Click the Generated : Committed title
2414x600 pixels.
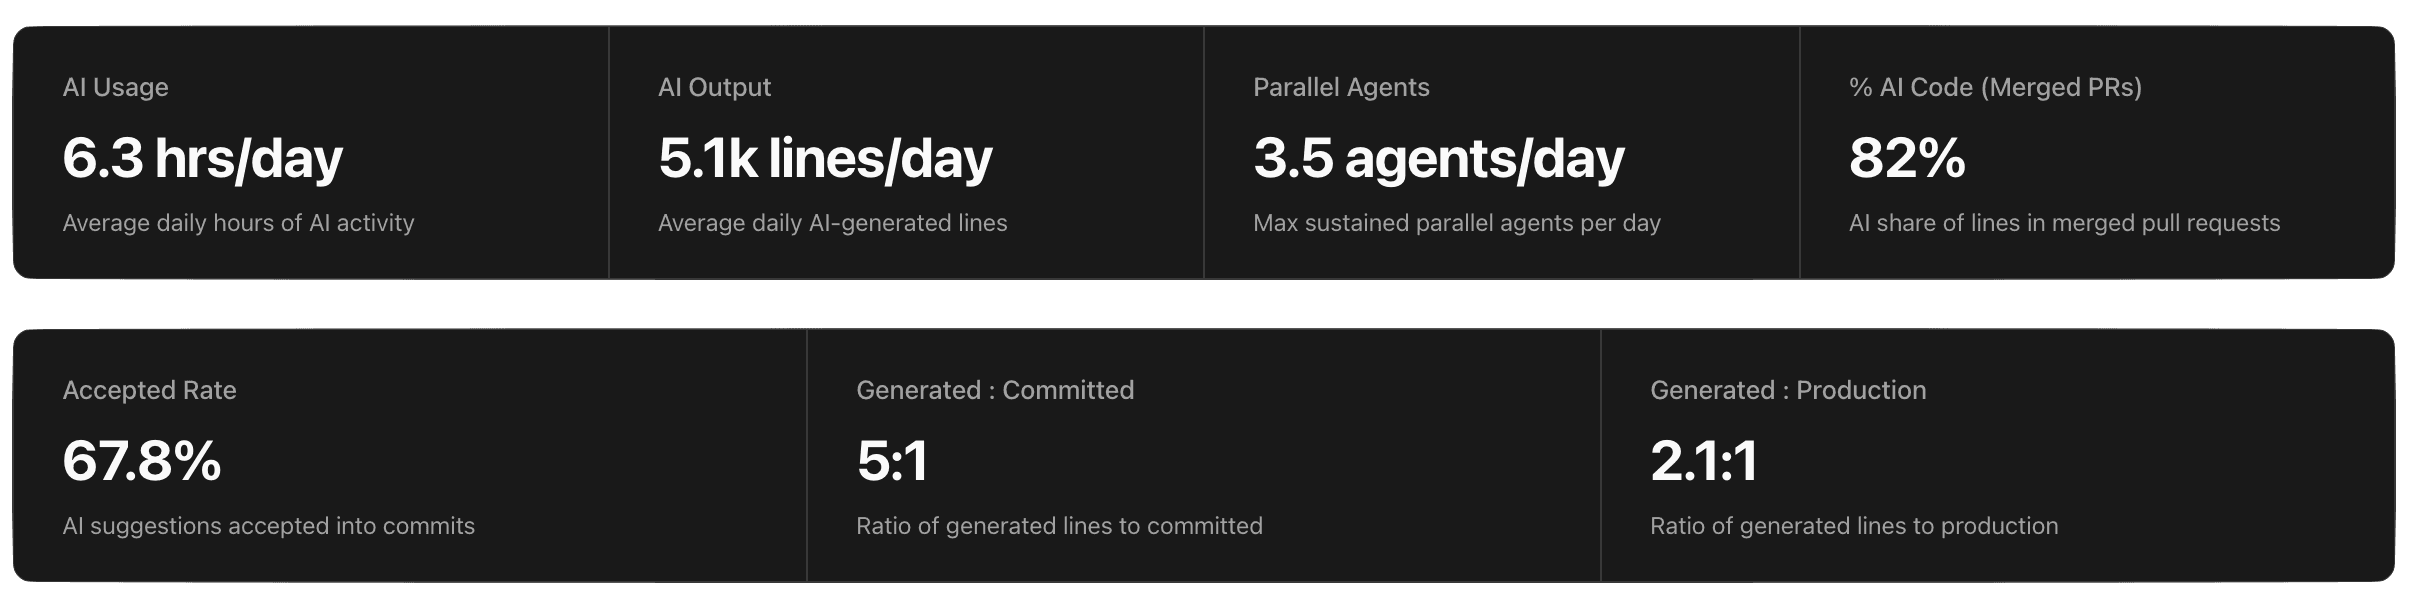[994, 390]
